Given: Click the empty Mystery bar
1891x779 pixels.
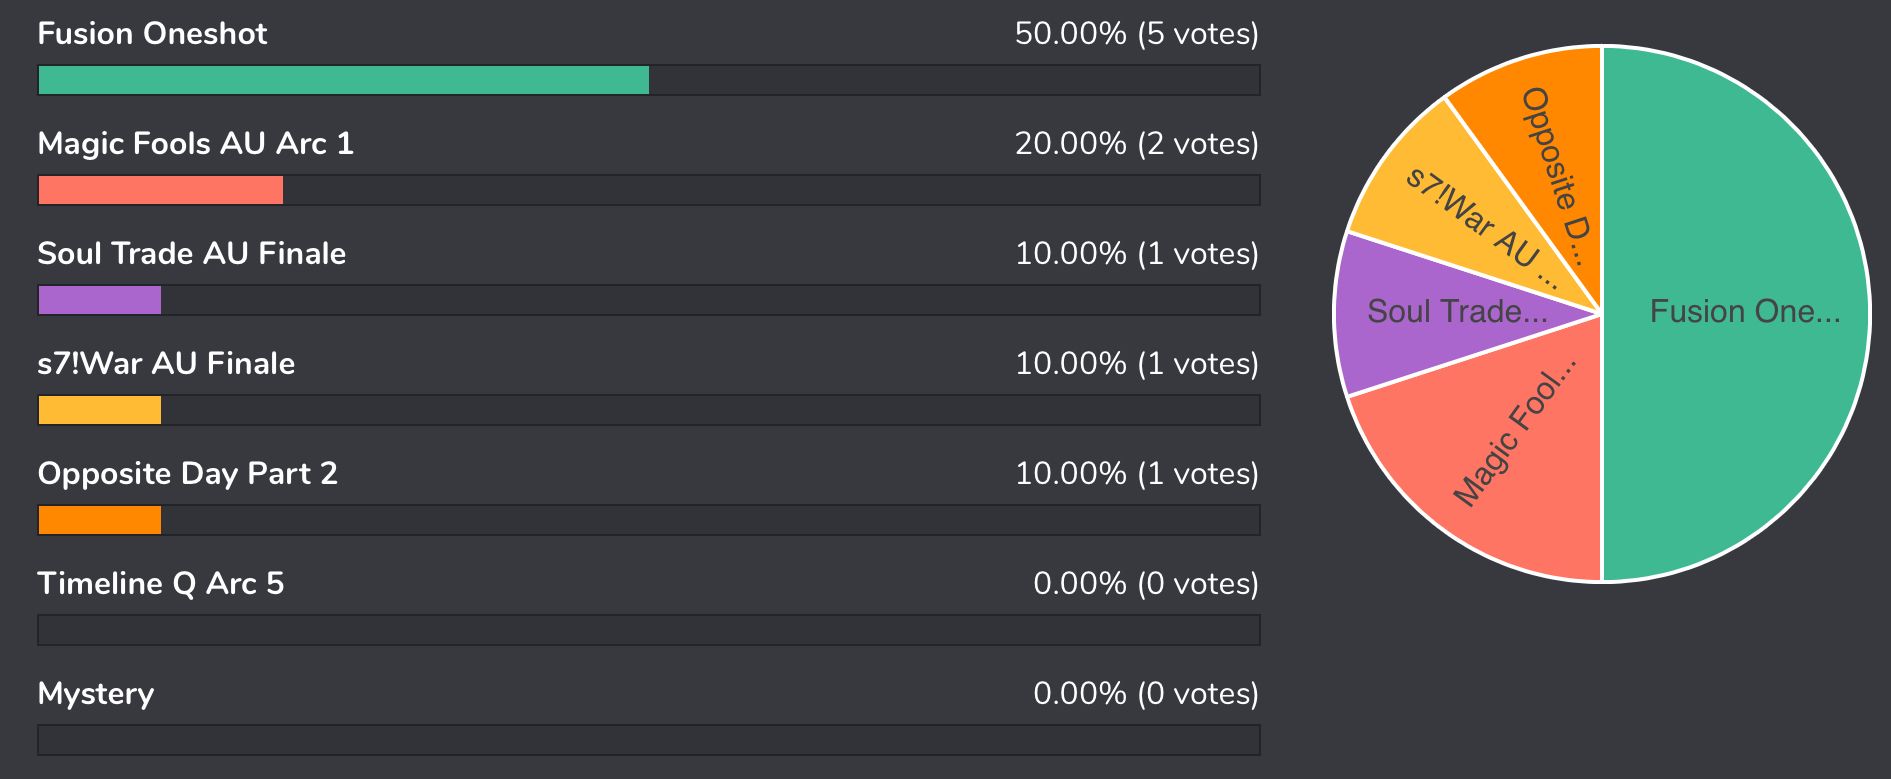Looking at the screenshot, I should coord(649,740).
